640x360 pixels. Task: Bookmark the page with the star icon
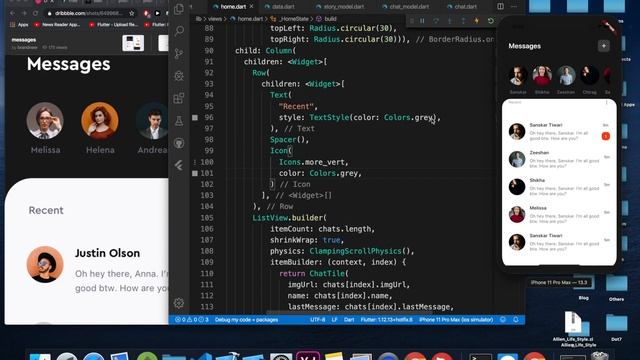[x=131, y=13]
